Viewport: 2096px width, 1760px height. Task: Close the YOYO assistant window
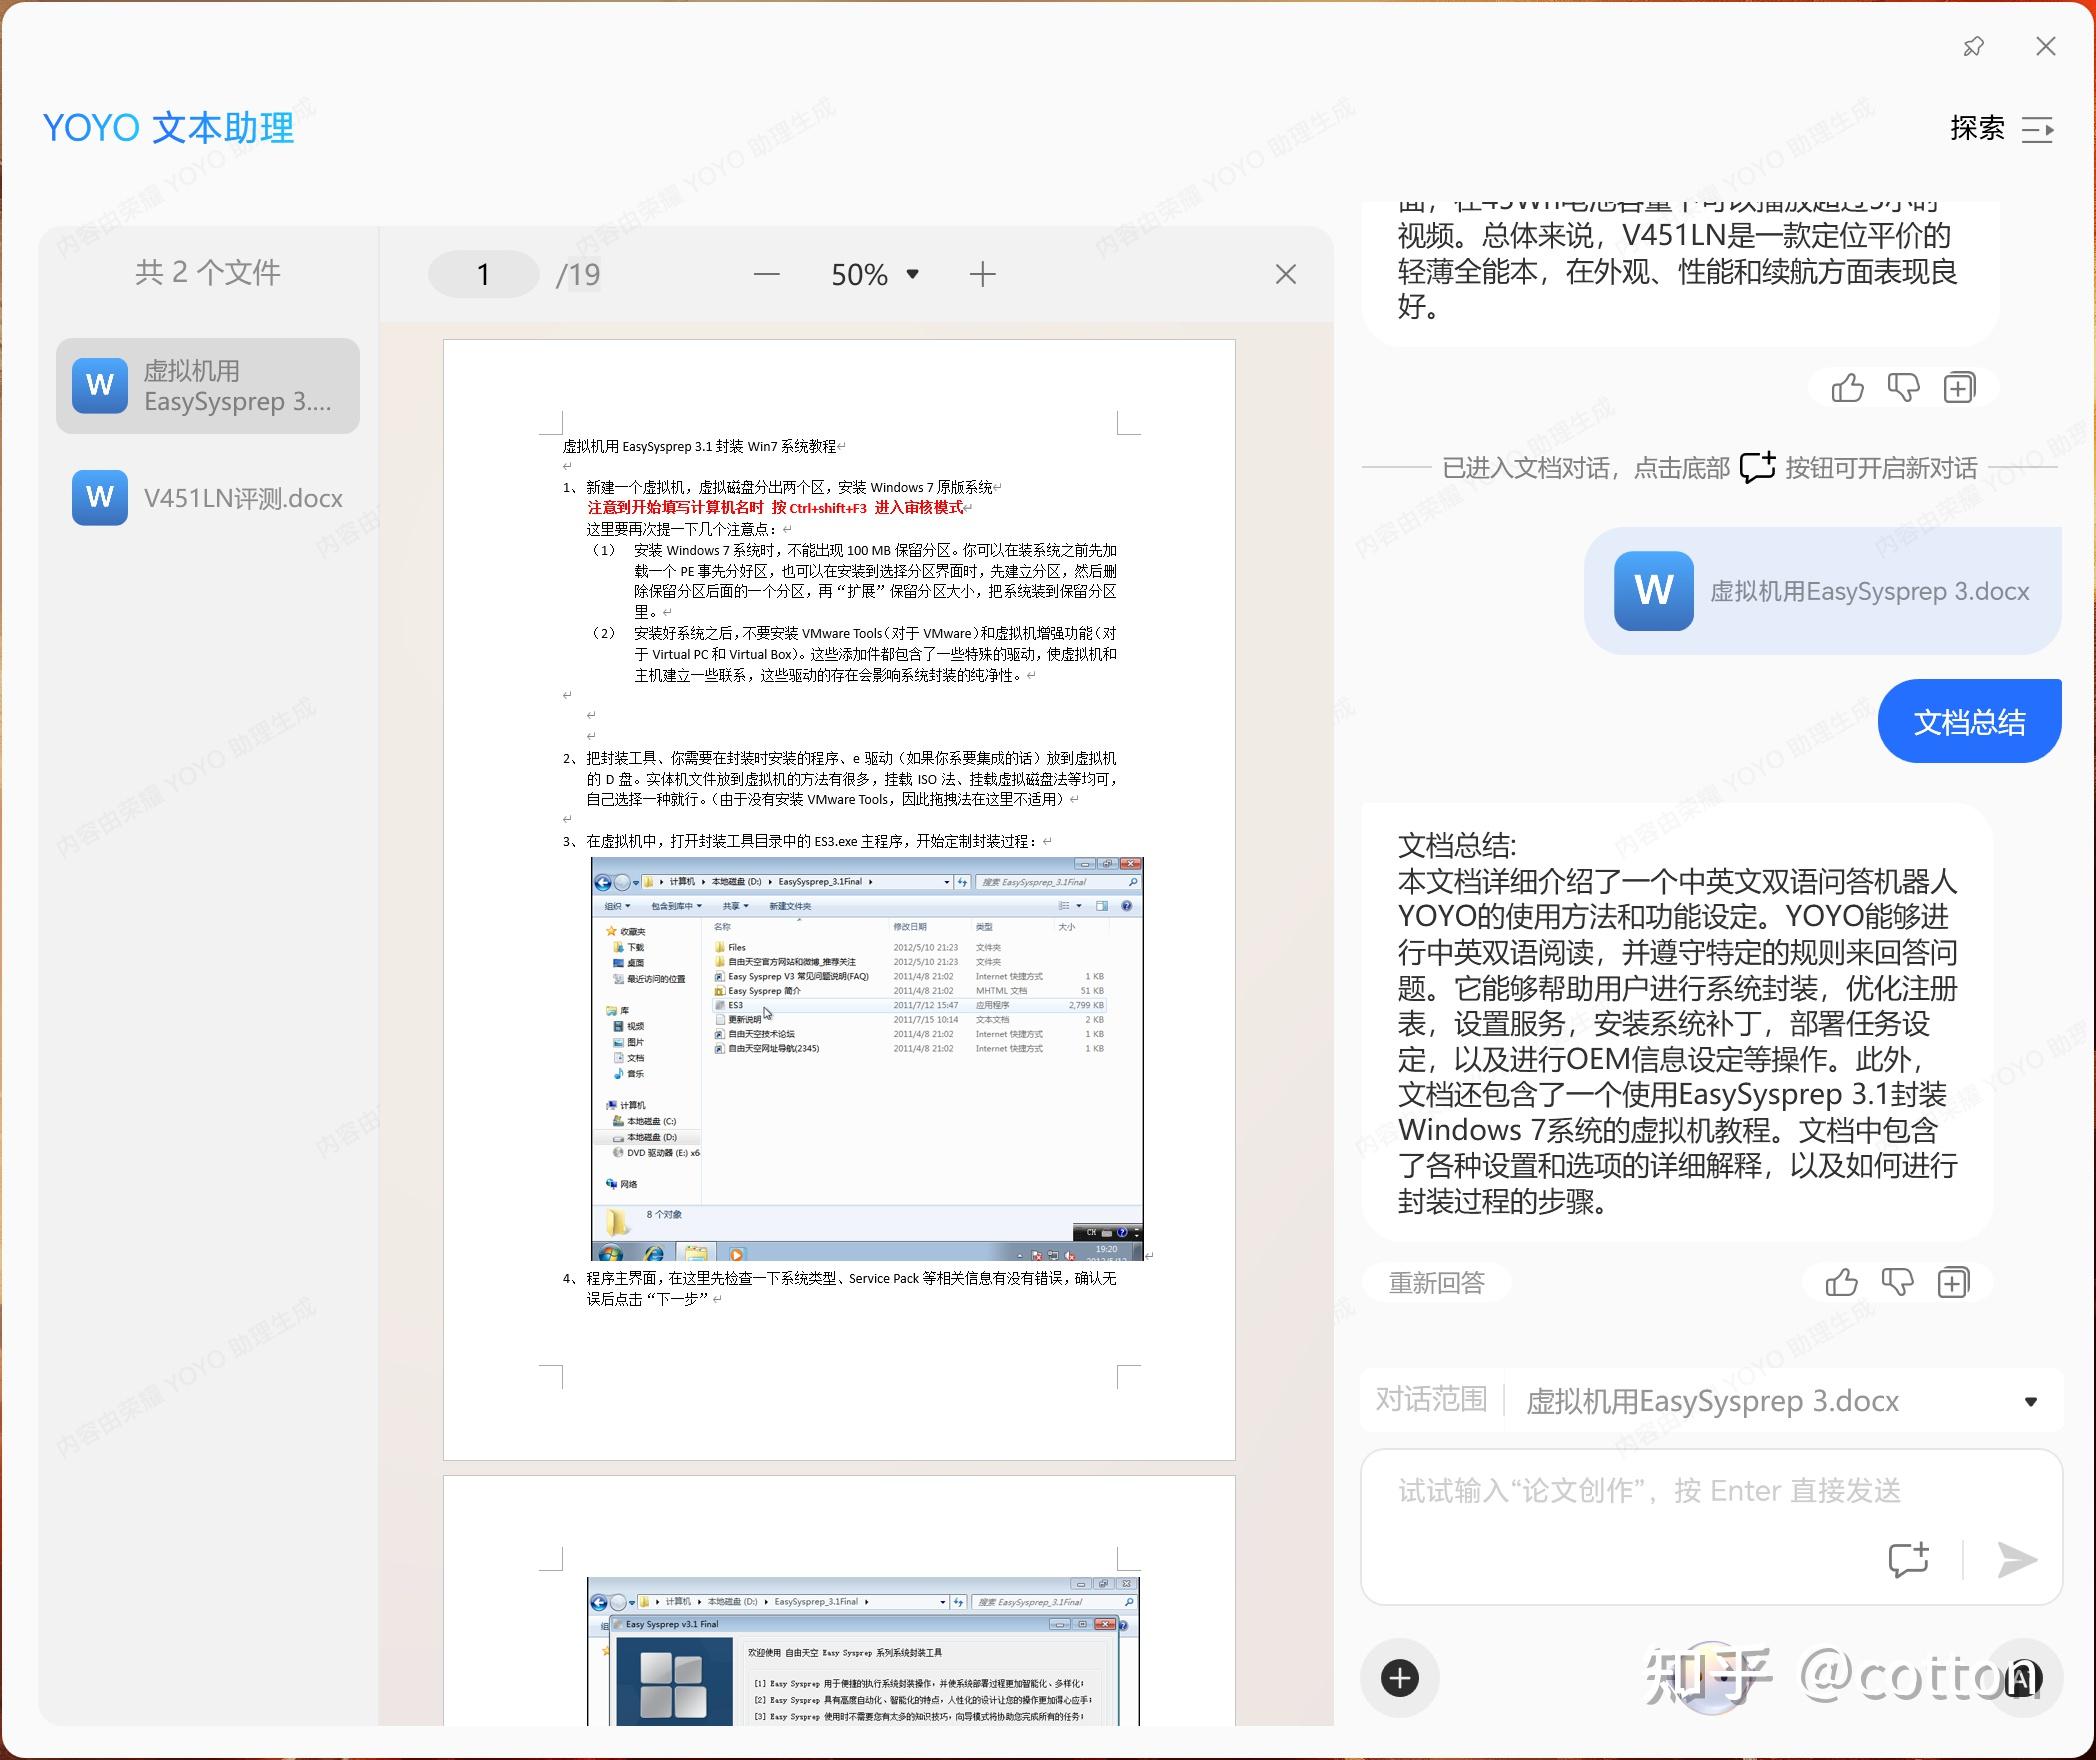tap(2046, 47)
